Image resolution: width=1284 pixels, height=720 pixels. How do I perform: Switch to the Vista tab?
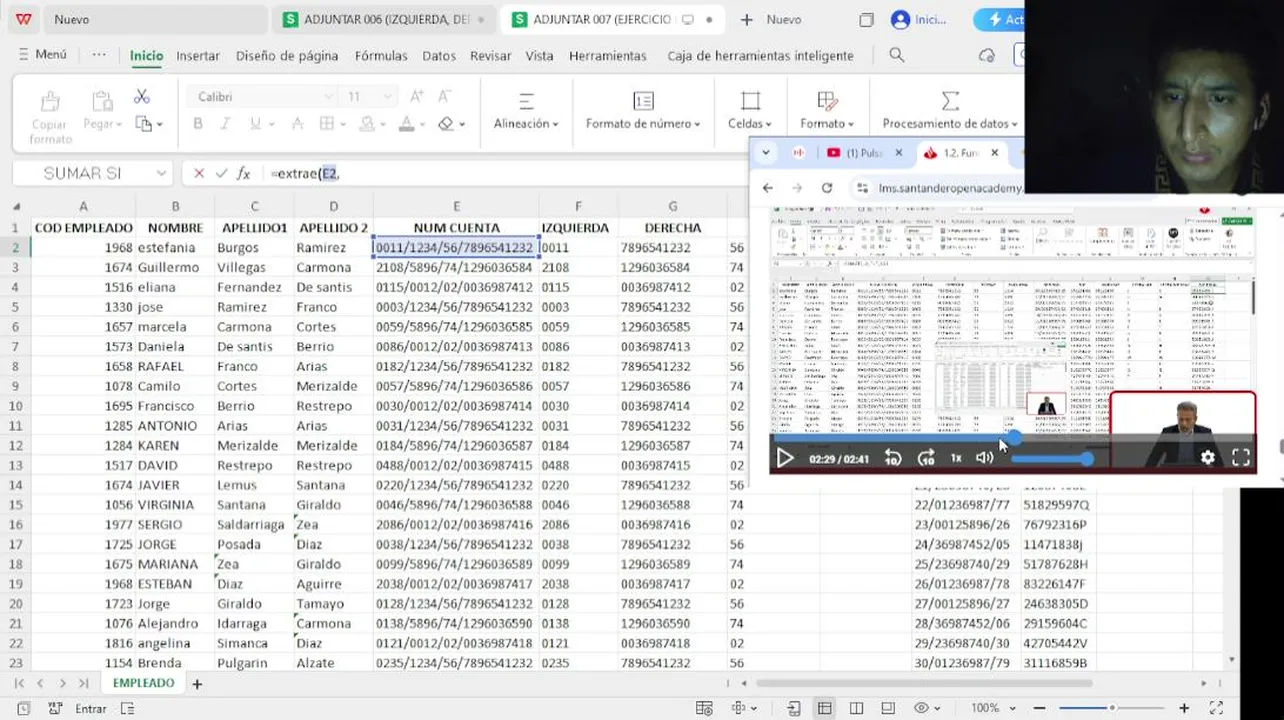[540, 56]
